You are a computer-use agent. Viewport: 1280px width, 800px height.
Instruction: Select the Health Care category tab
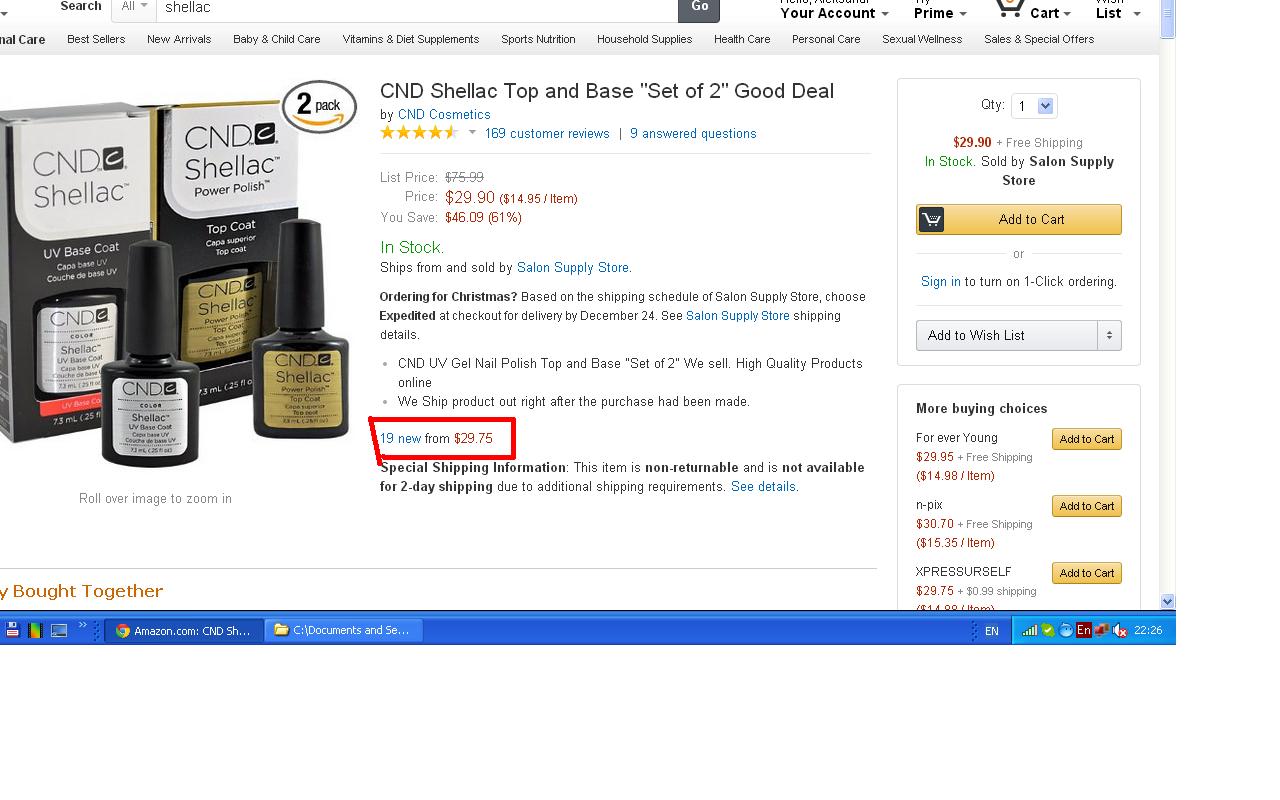[742, 39]
